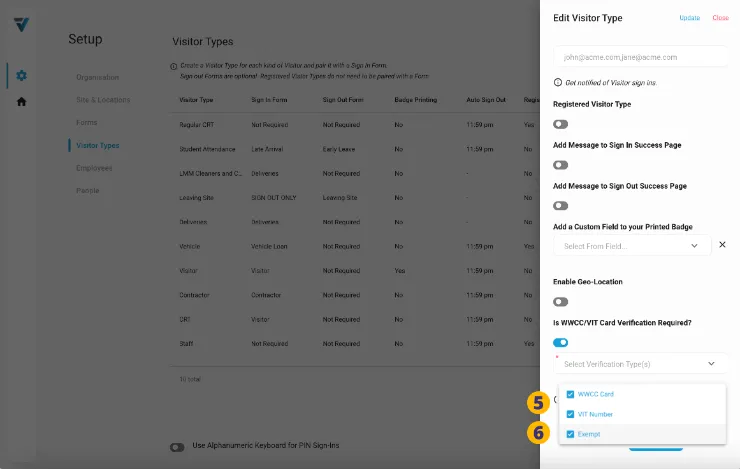
Task: Turn on Enable Geo-Location switch
Action: coord(561,301)
